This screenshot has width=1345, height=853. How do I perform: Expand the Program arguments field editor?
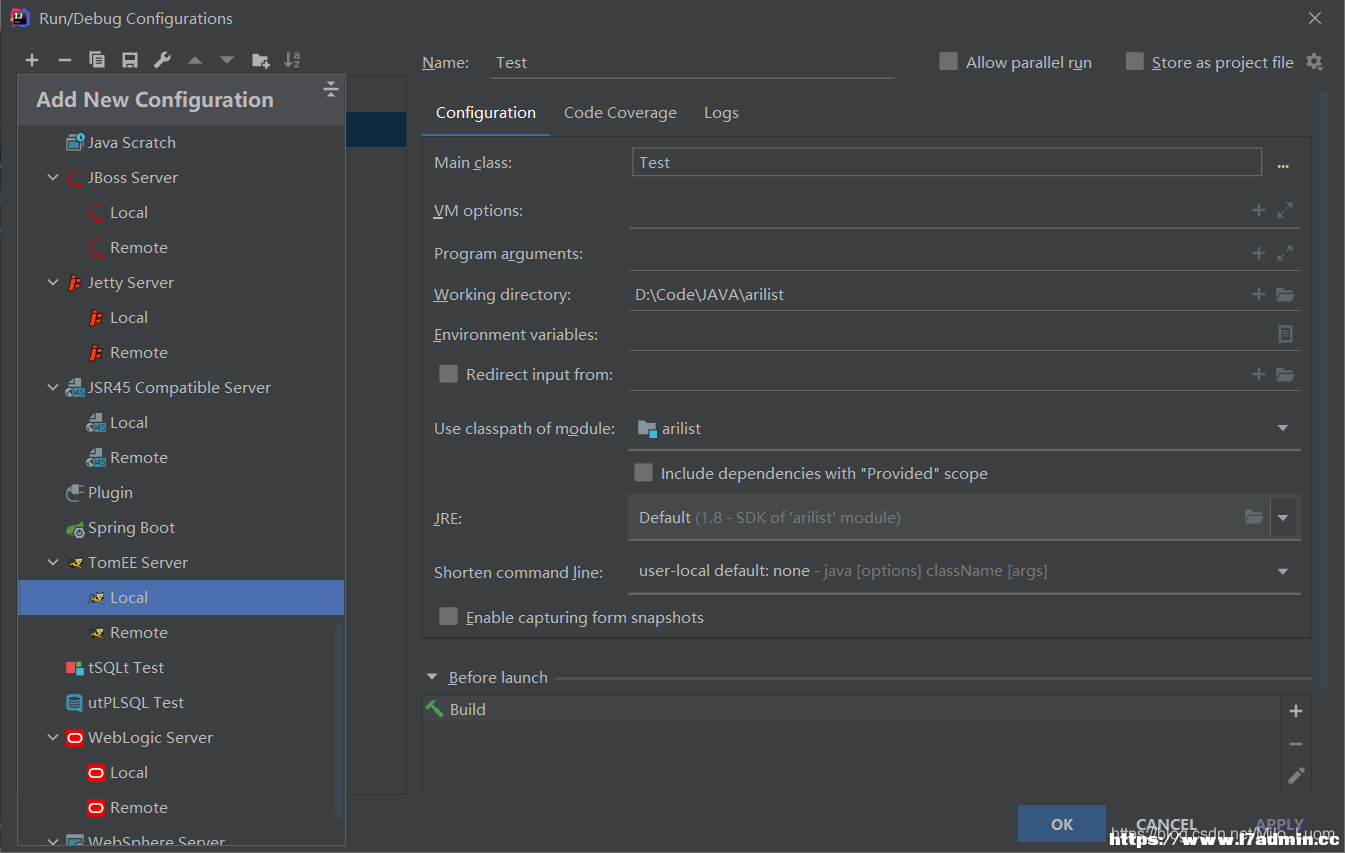tap(1285, 253)
